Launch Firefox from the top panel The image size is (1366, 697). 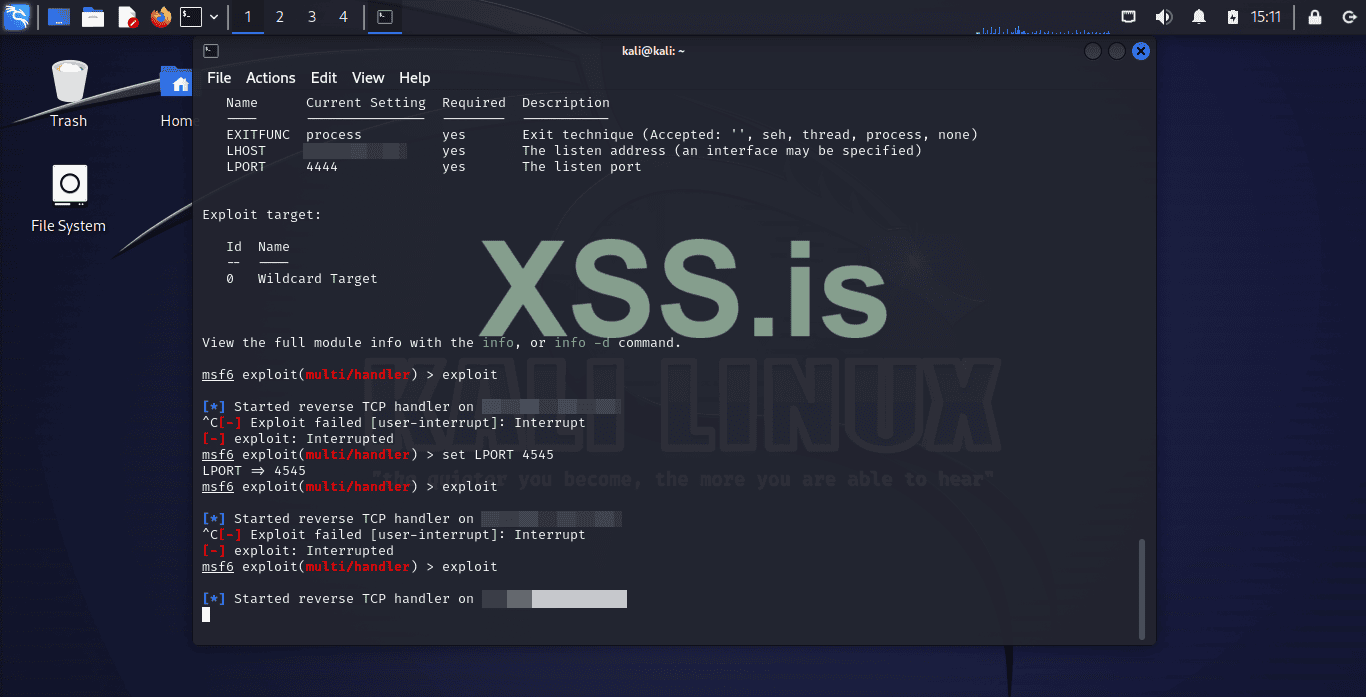[160, 17]
